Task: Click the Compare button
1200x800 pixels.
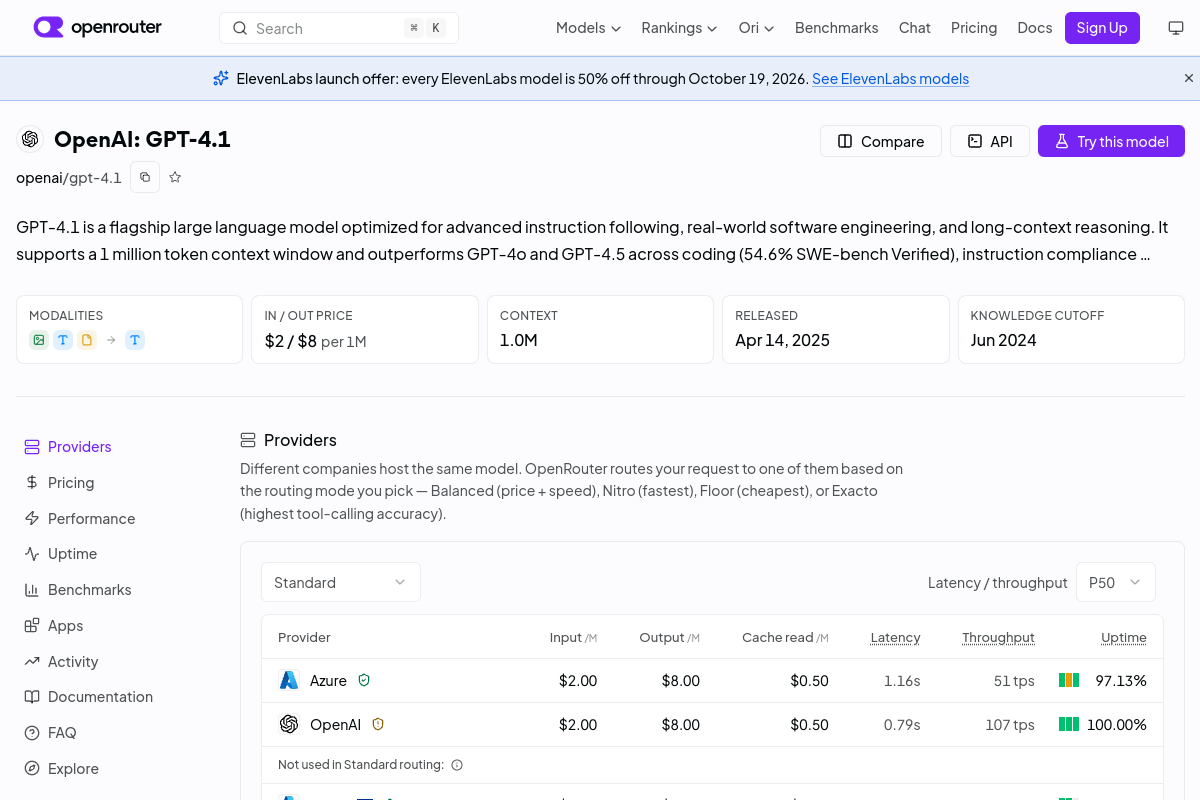Action: coord(880,141)
